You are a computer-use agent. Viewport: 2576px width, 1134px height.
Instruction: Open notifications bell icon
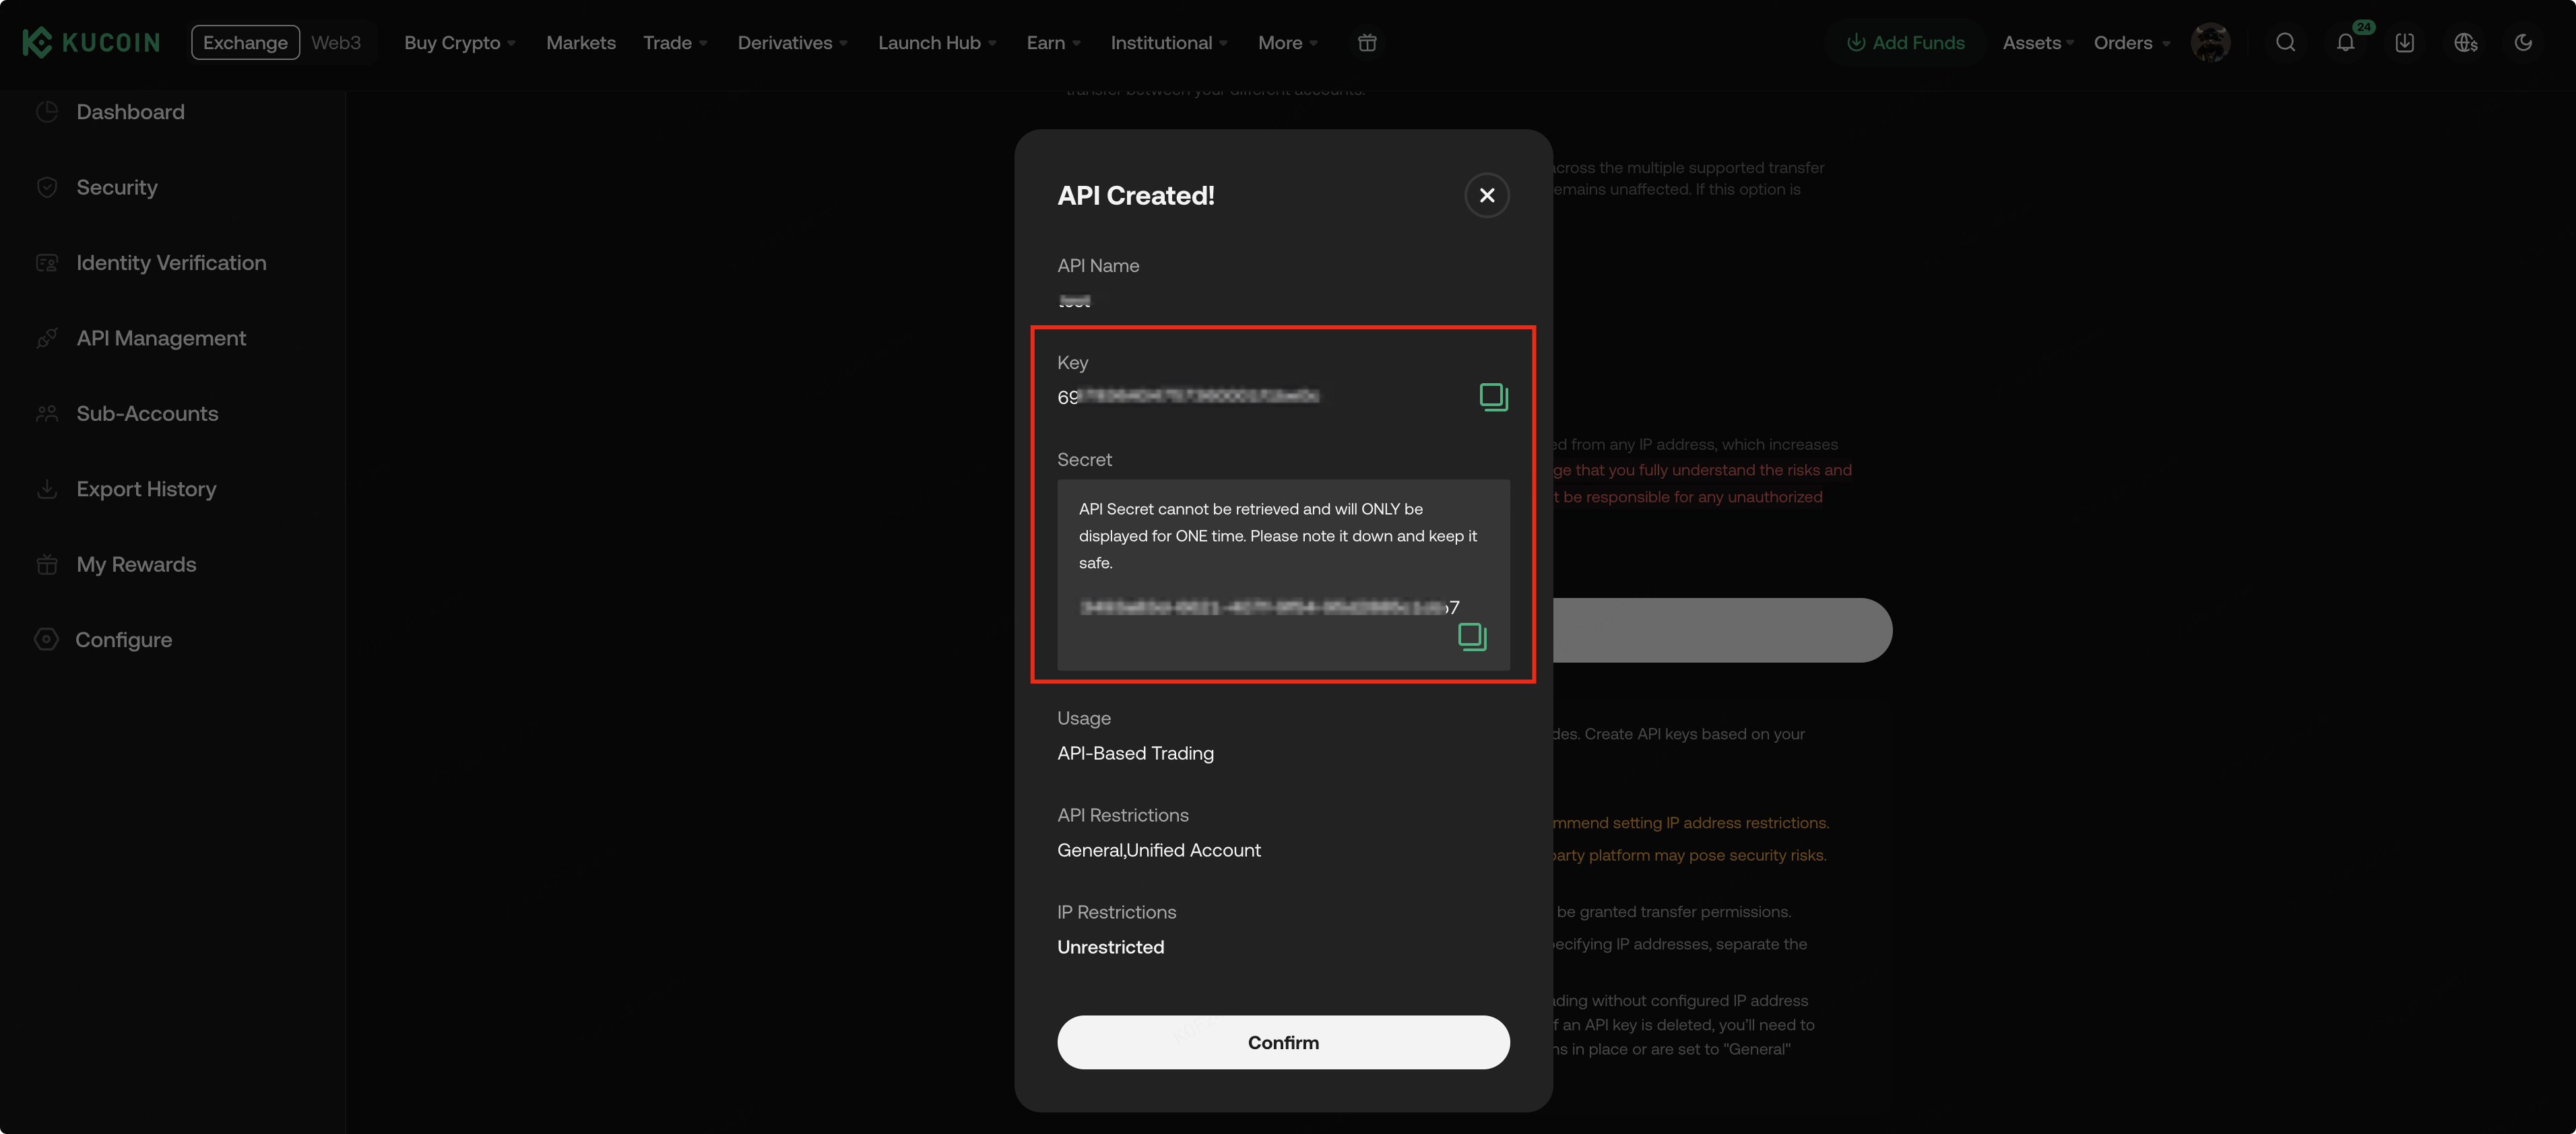pos(2345,42)
